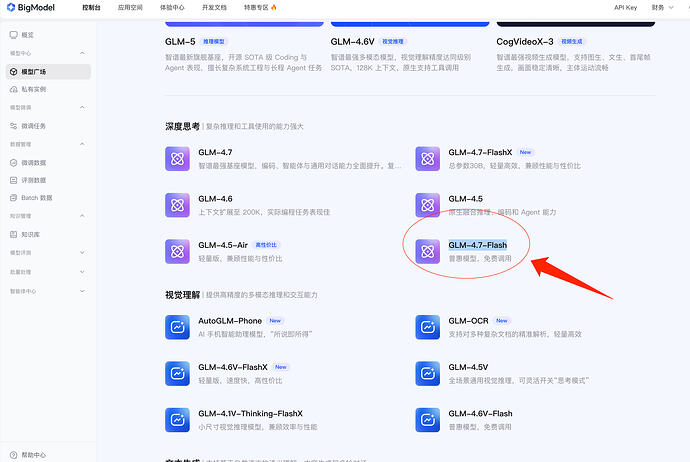Click the GLM-4.6V-FlashX model icon
This screenshot has height=462, width=690.
click(x=177, y=374)
